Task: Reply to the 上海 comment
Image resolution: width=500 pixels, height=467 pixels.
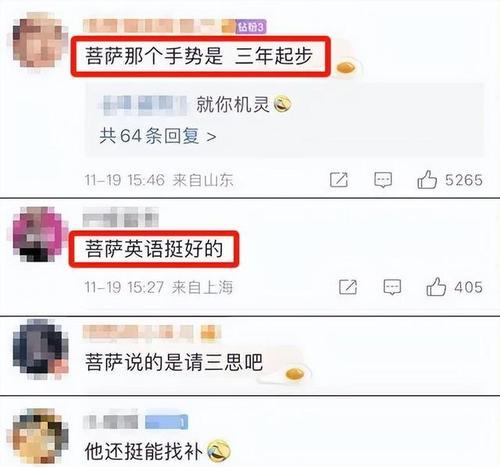Action: (392, 287)
